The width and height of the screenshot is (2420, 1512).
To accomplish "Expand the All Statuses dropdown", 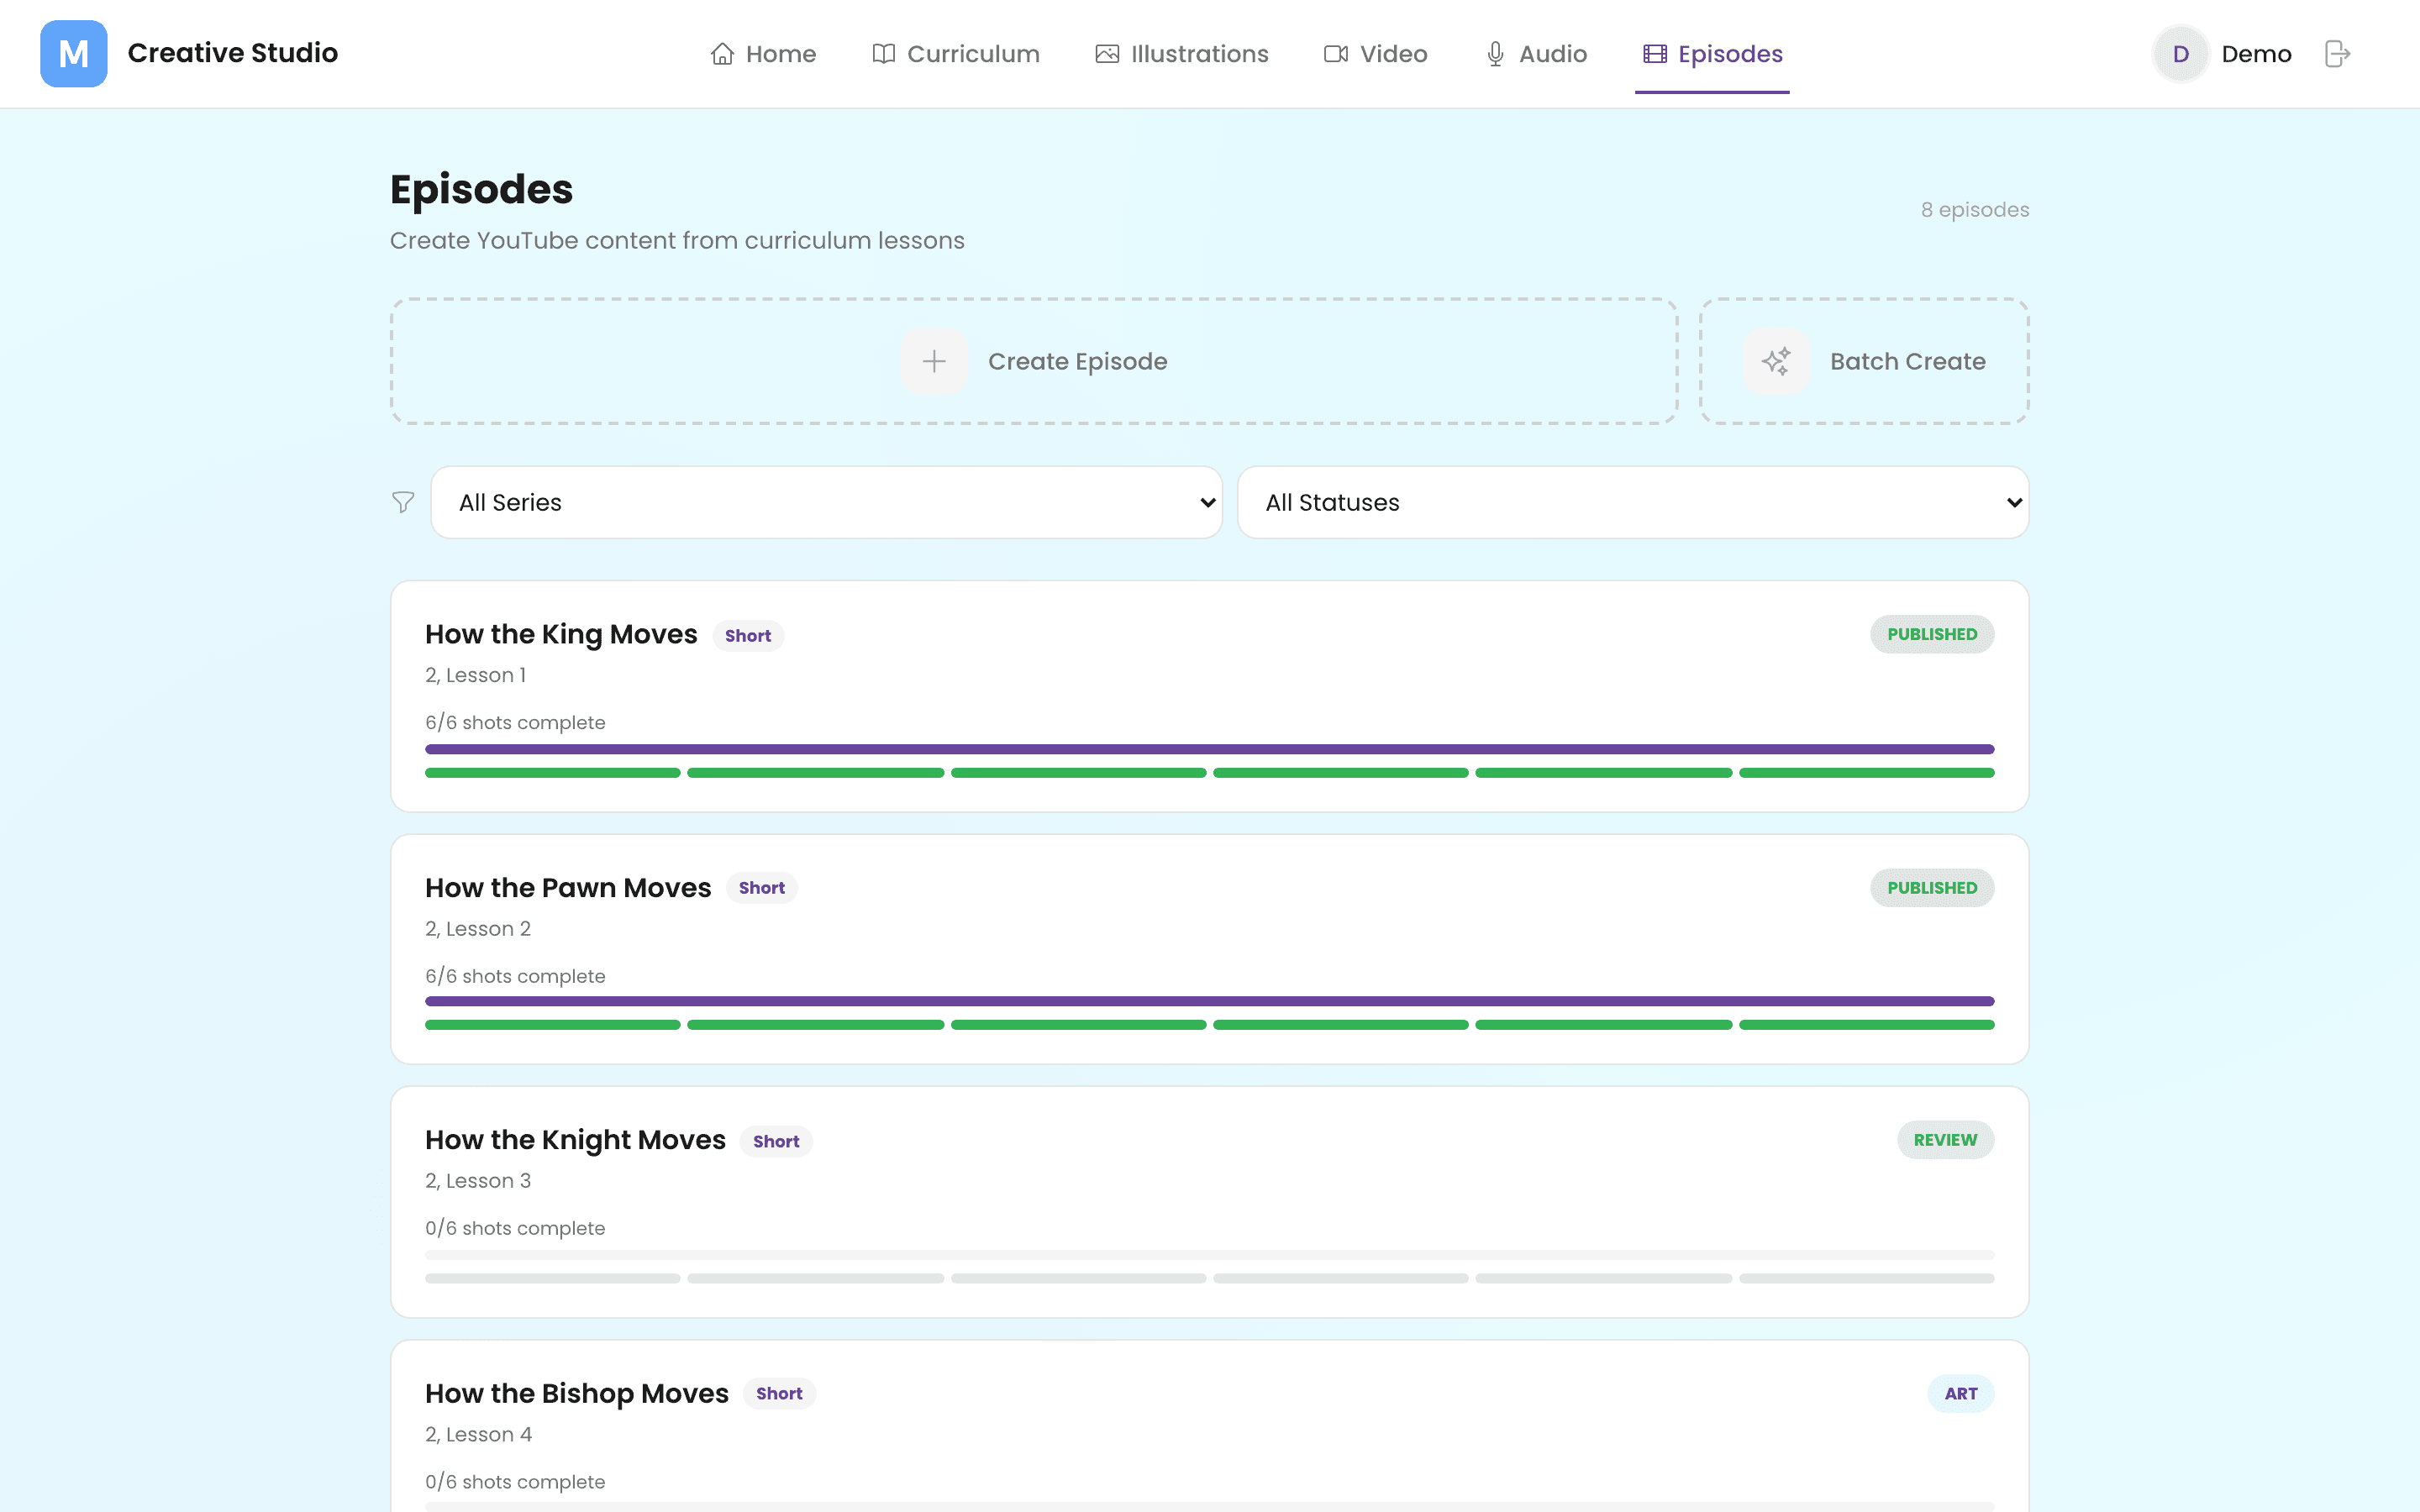I will 1633,502.
